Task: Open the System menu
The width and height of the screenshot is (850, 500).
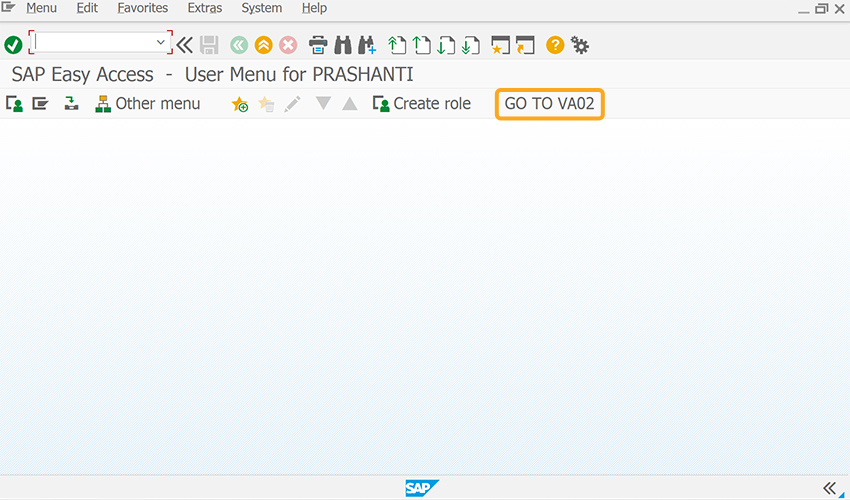Action: [x=262, y=8]
